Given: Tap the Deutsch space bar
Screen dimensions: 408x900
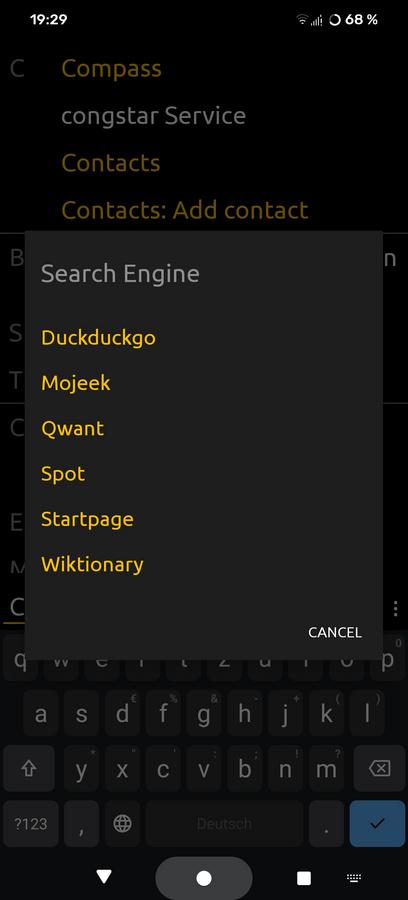Looking at the screenshot, I should (224, 824).
